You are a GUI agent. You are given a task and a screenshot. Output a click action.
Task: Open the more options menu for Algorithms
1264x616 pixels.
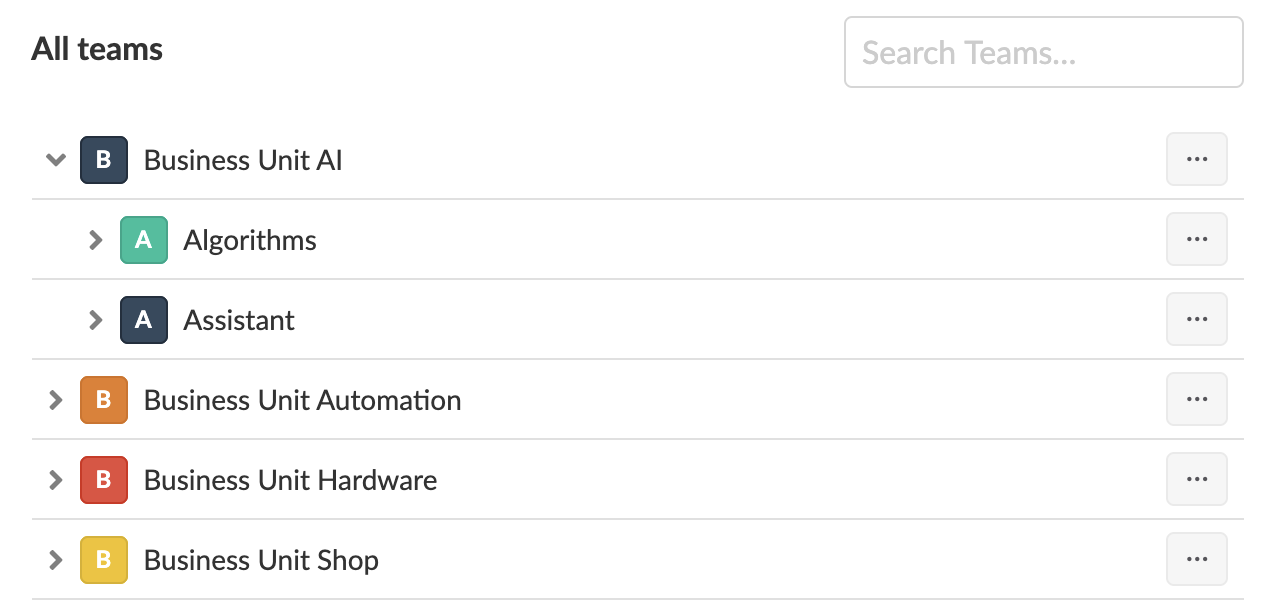click(x=1197, y=239)
